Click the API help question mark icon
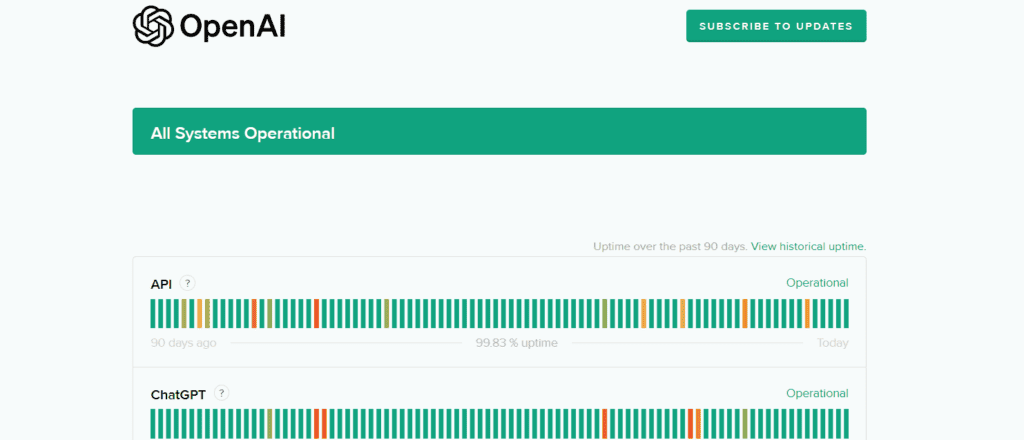1024x440 pixels. click(x=187, y=283)
